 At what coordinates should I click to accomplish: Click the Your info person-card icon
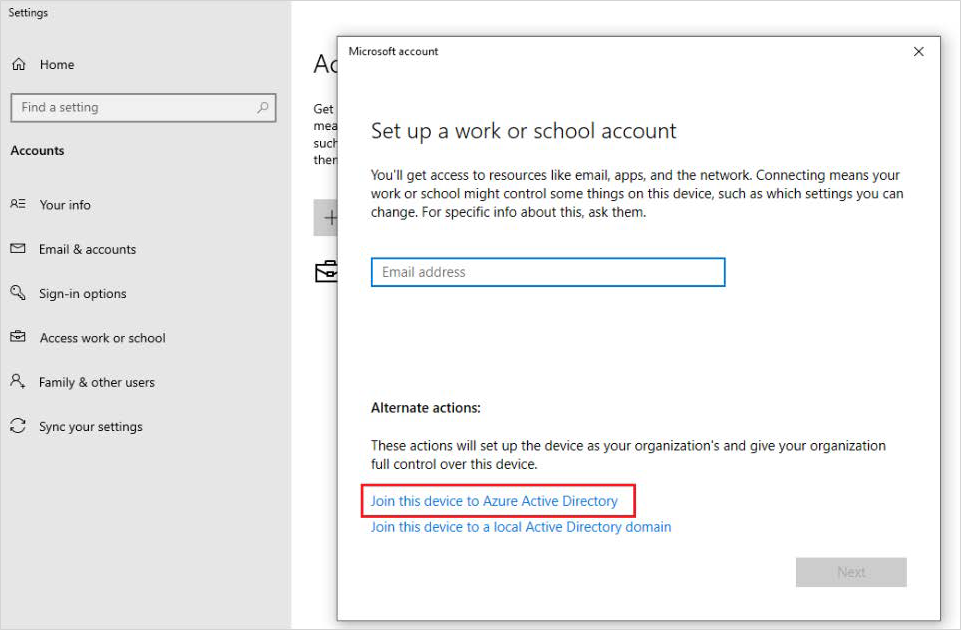click(18, 204)
